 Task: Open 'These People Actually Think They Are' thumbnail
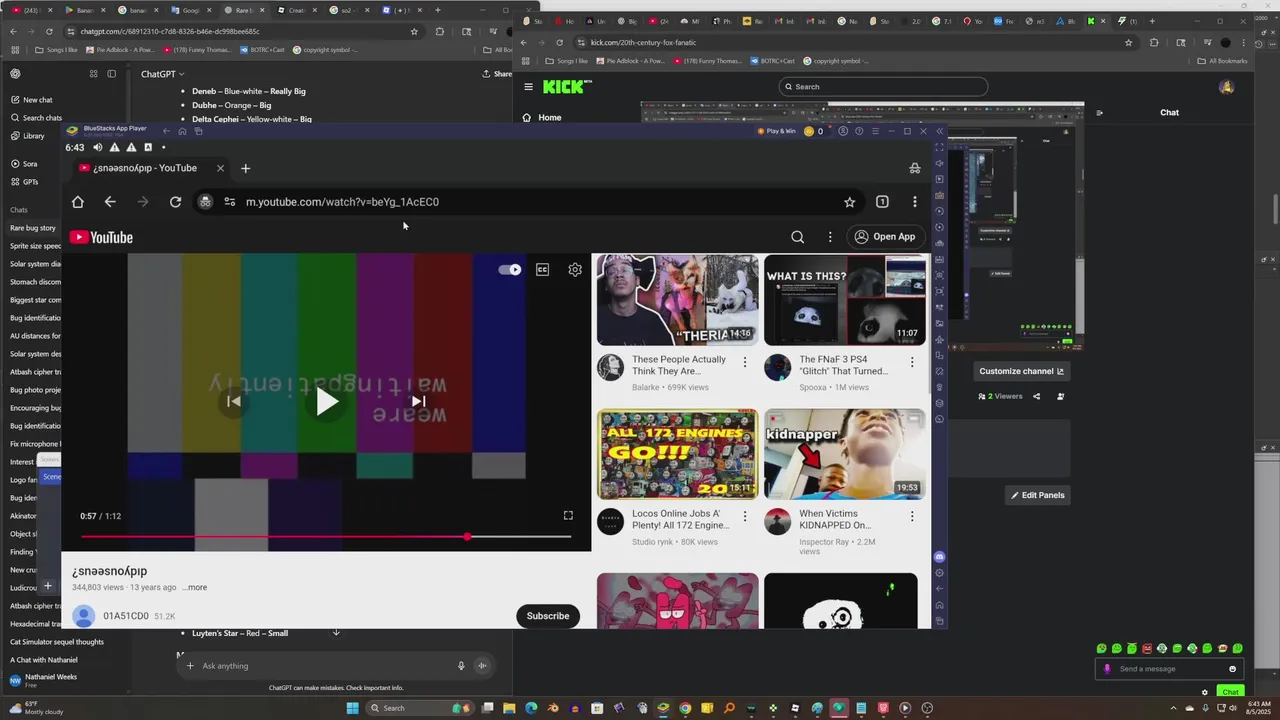(x=677, y=300)
